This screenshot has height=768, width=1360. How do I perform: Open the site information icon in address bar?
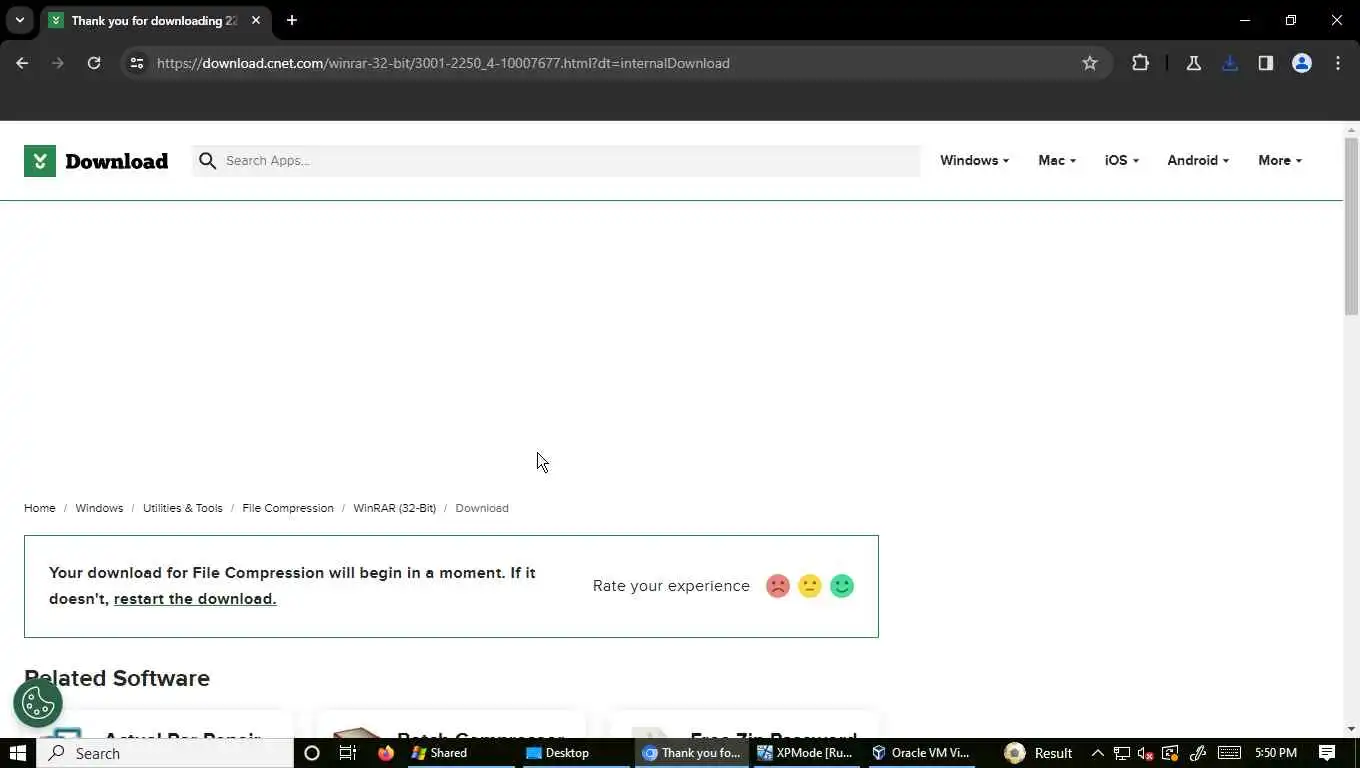point(137,63)
